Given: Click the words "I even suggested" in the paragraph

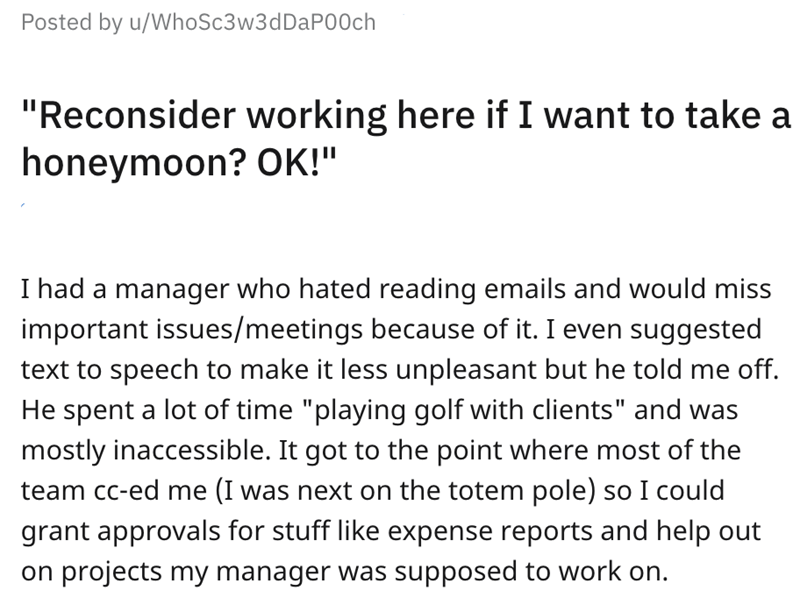Looking at the screenshot, I should click(654, 329).
